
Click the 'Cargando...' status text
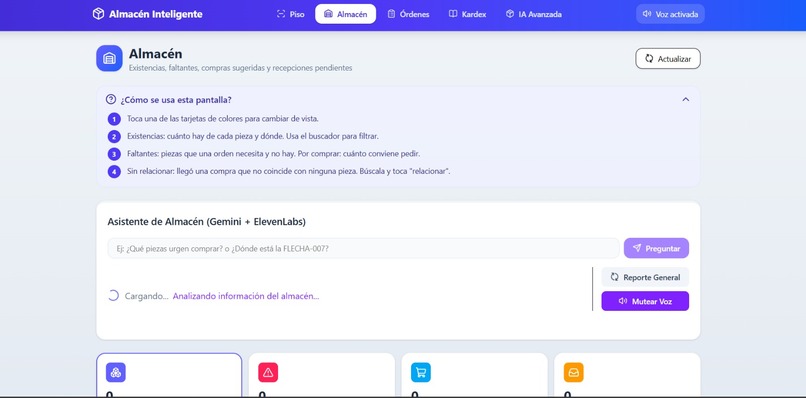point(146,296)
